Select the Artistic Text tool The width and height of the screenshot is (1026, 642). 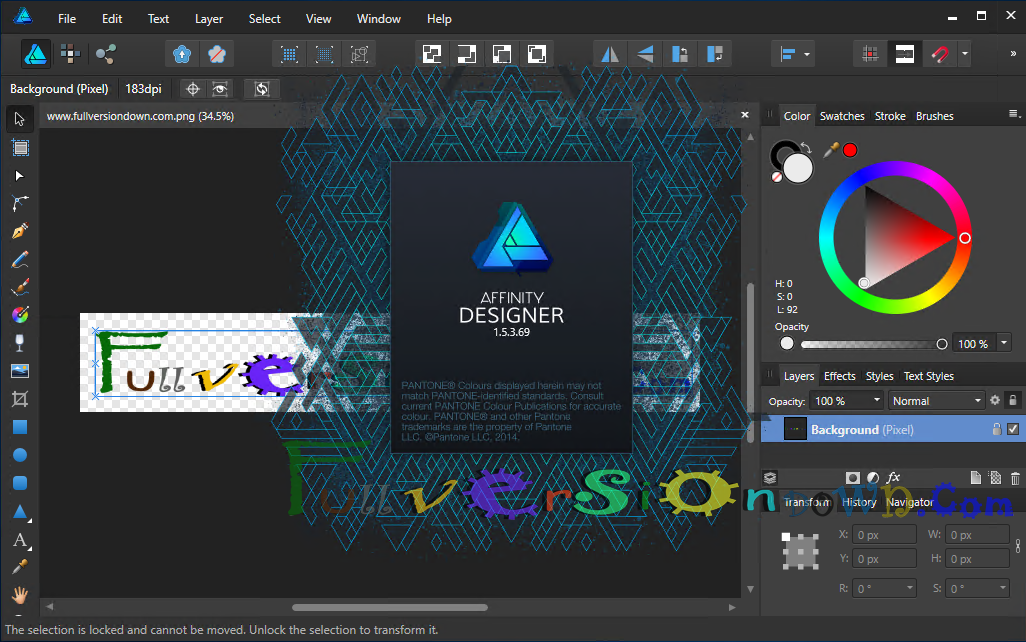coord(20,541)
